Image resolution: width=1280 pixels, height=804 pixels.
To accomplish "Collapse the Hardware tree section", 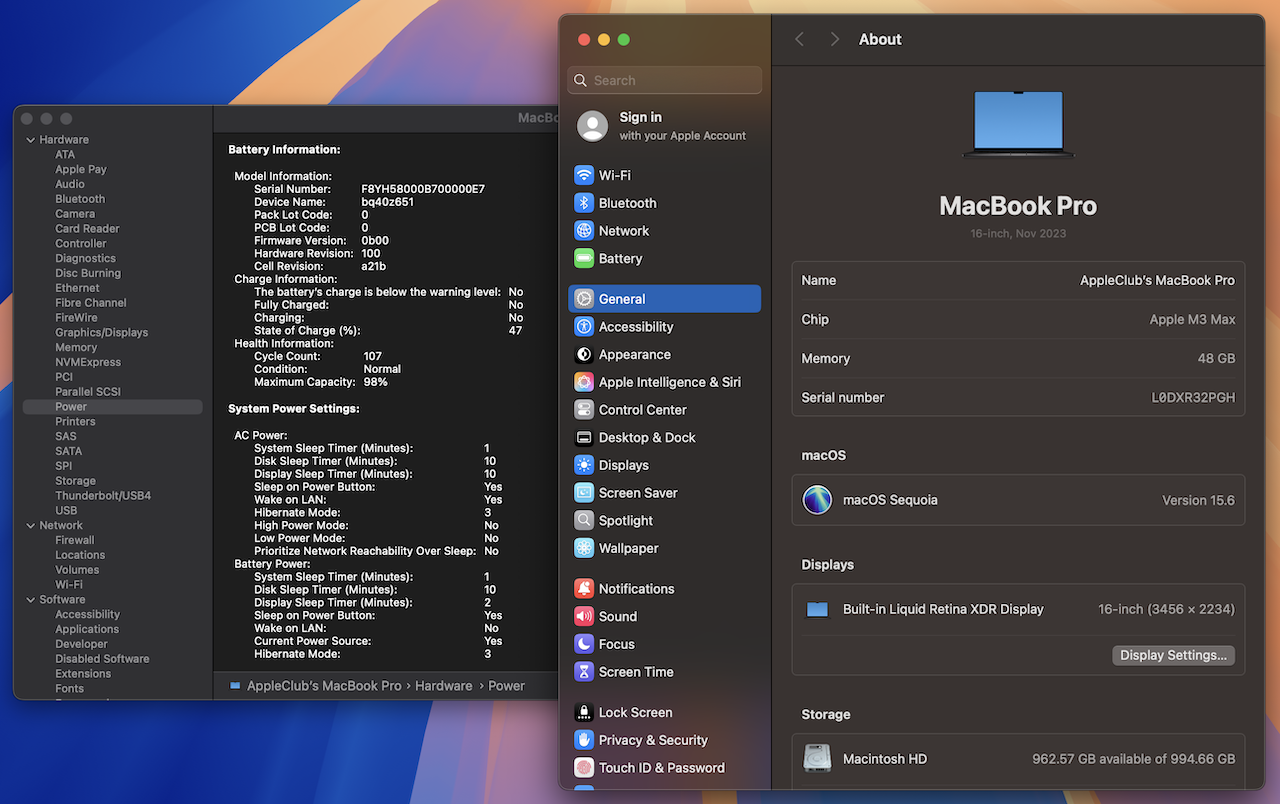I will point(30,140).
